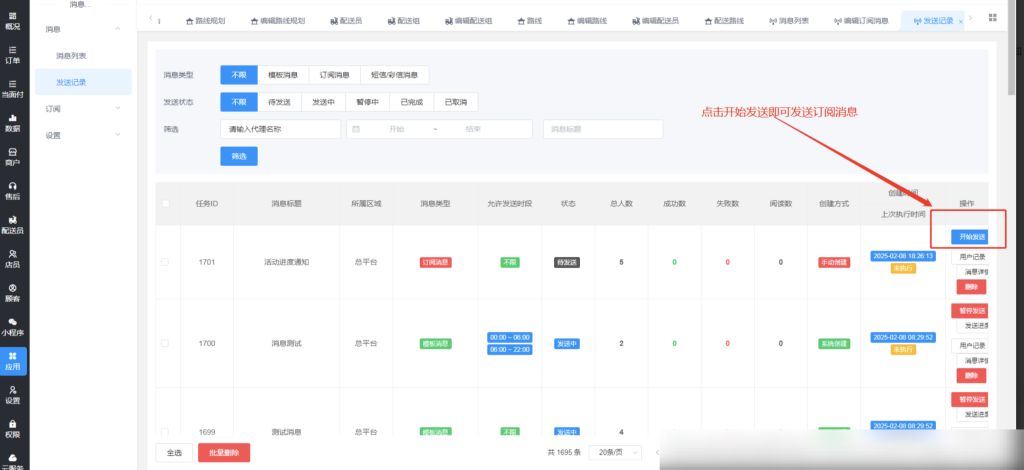Click the 消息标题 input field
1024x470 pixels.
coord(602,129)
